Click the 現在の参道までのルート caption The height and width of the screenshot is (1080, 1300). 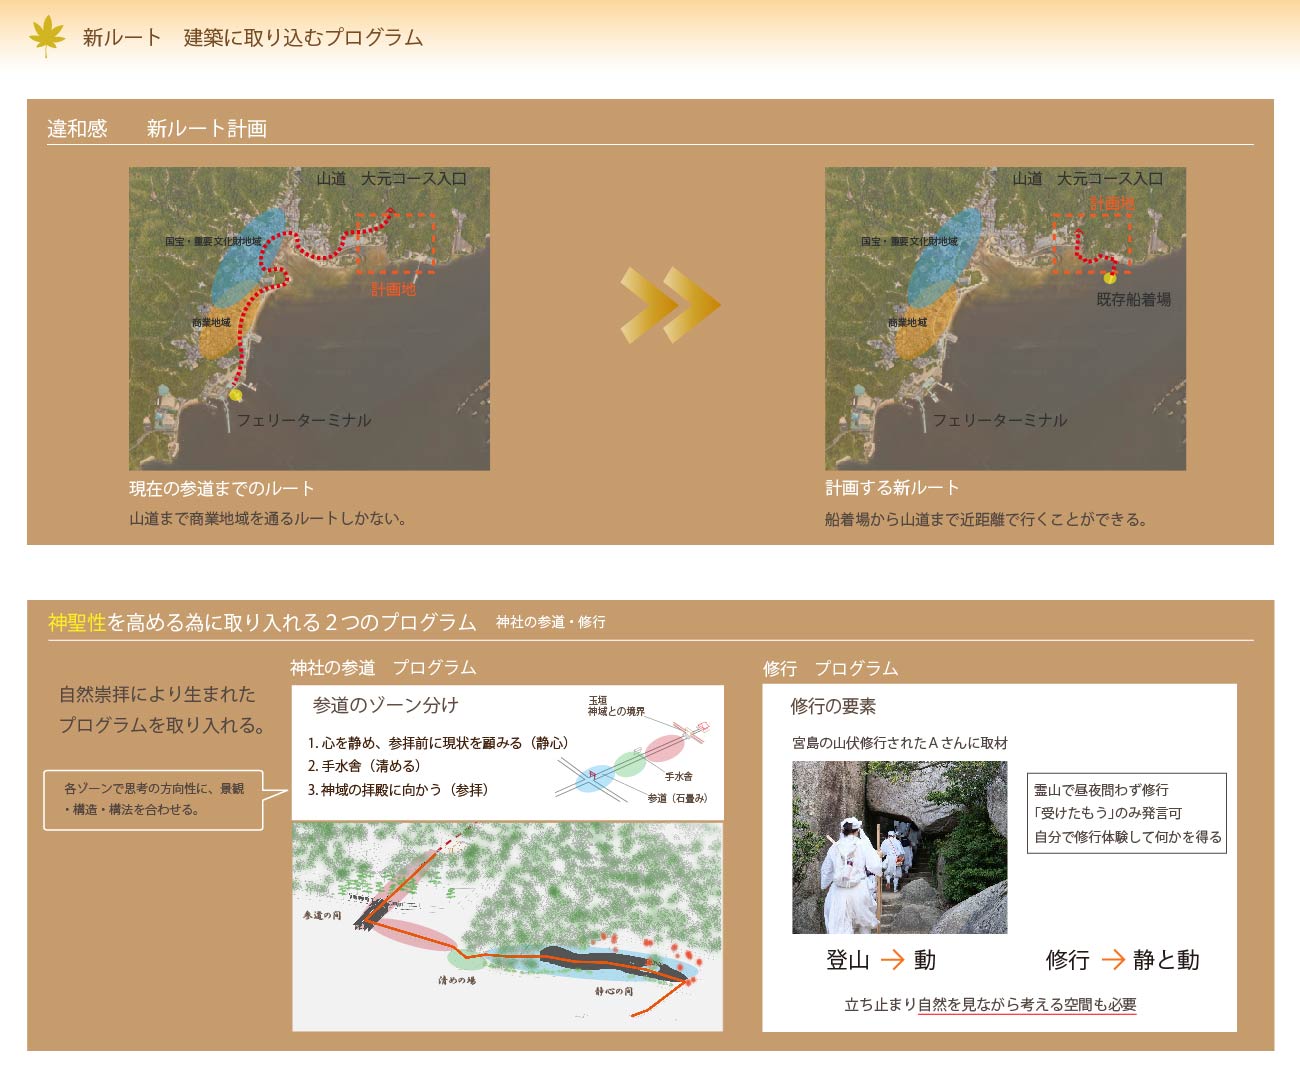(221, 488)
